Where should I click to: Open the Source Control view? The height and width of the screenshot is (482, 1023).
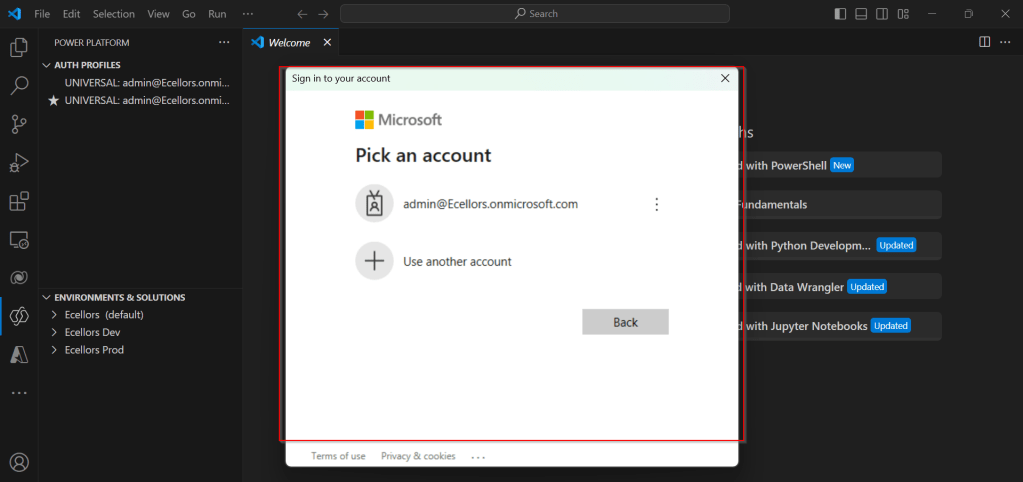tap(19, 124)
